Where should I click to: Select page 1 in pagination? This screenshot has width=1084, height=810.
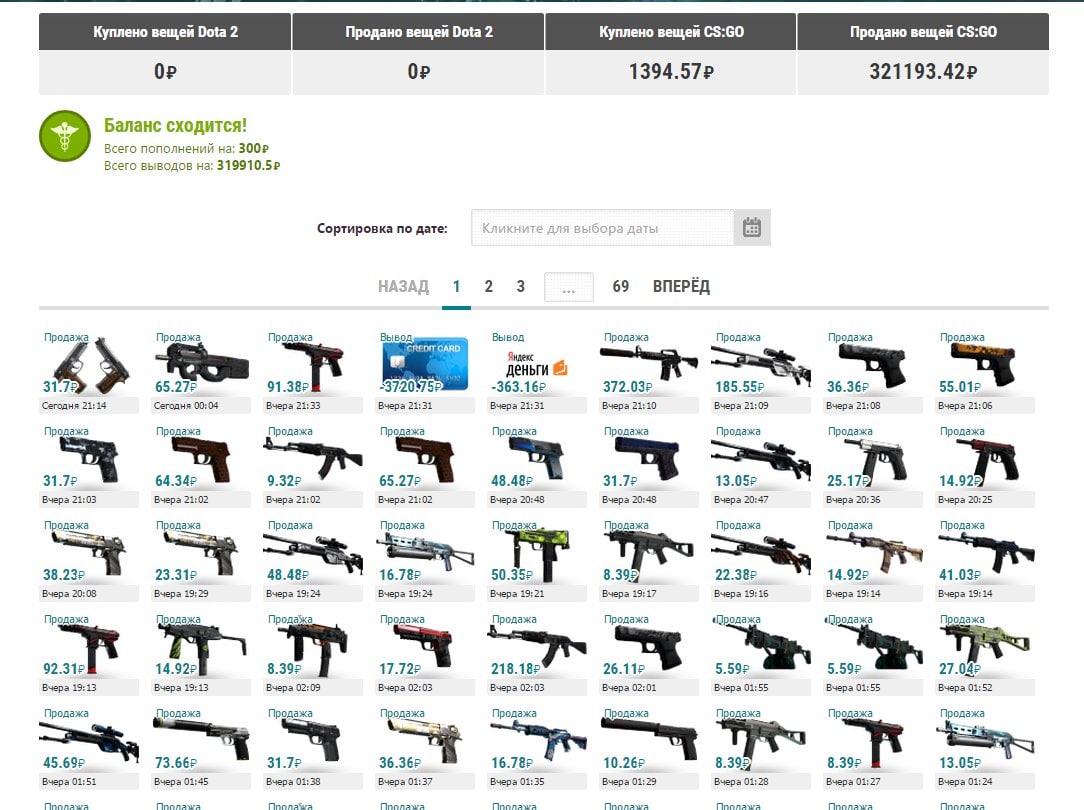pos(456,286)
